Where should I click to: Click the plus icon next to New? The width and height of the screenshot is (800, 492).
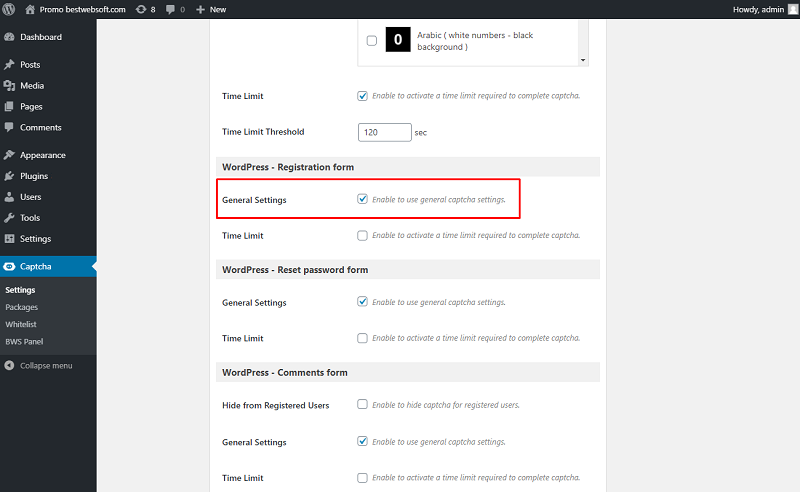pos(201,9)
